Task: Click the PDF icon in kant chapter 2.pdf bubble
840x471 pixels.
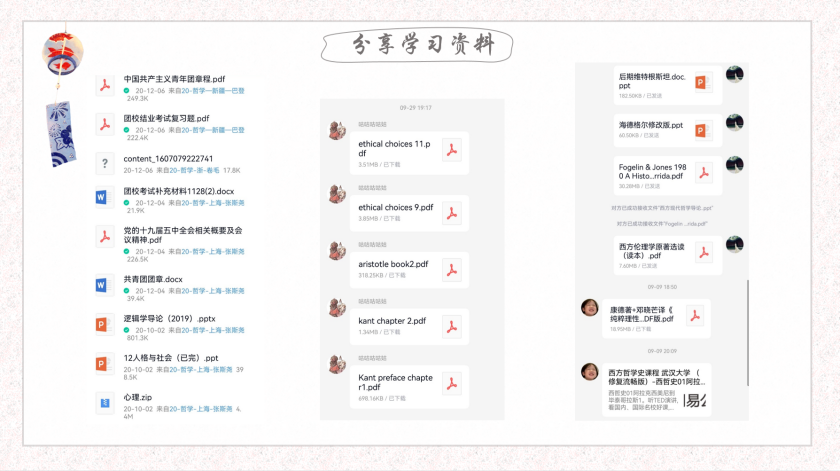Action: 452,327
